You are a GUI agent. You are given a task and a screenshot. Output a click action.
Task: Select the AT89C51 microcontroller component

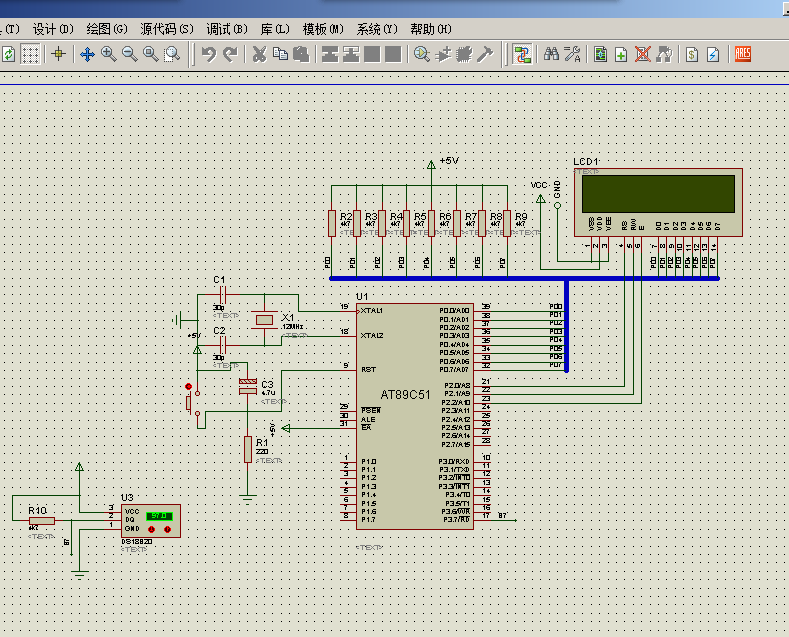415,417
